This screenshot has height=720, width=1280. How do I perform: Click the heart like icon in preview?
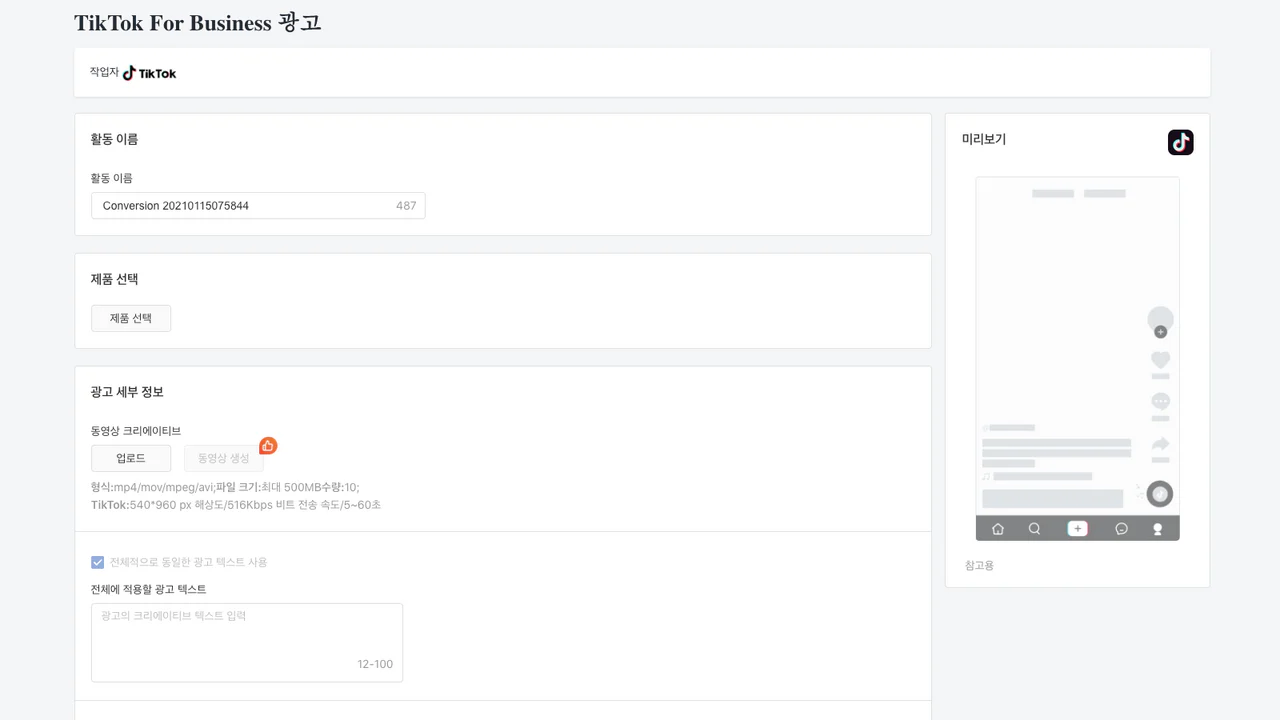[1160, 360]
